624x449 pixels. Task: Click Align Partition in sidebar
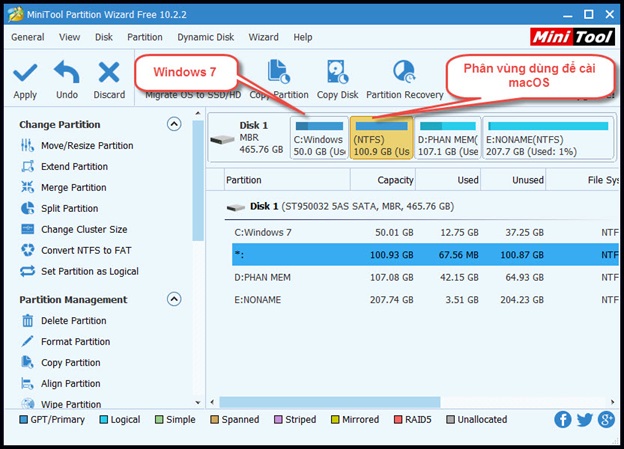pyautogui.click(x=71, y=384)
